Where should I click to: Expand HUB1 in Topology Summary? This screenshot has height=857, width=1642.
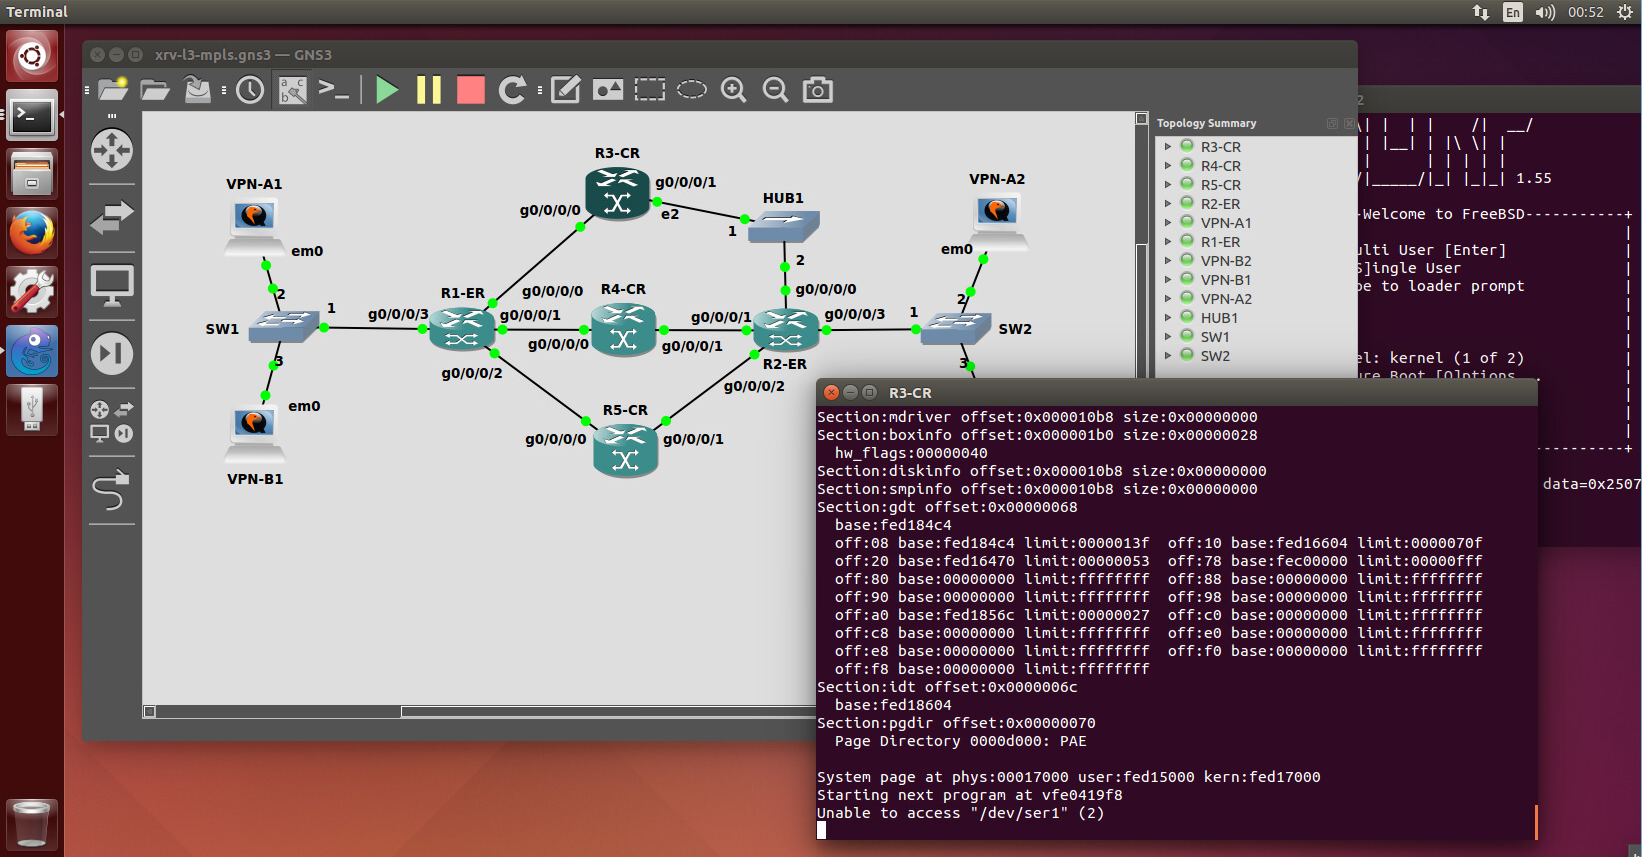pyautogui.click(x=1168, y=318)
